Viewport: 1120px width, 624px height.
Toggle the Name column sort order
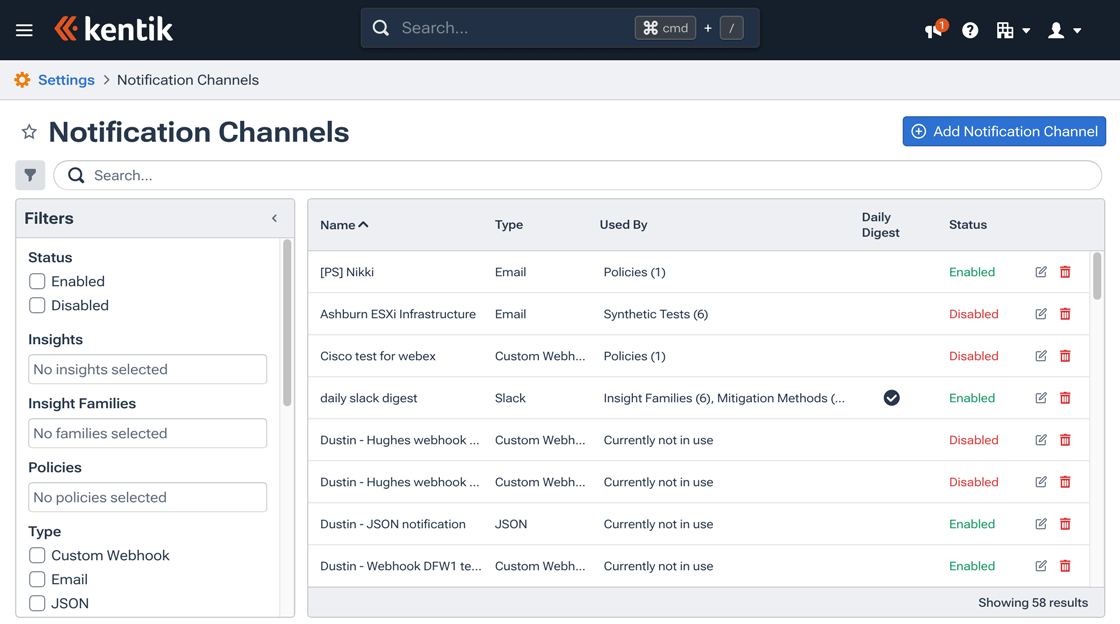click(343, 225)
